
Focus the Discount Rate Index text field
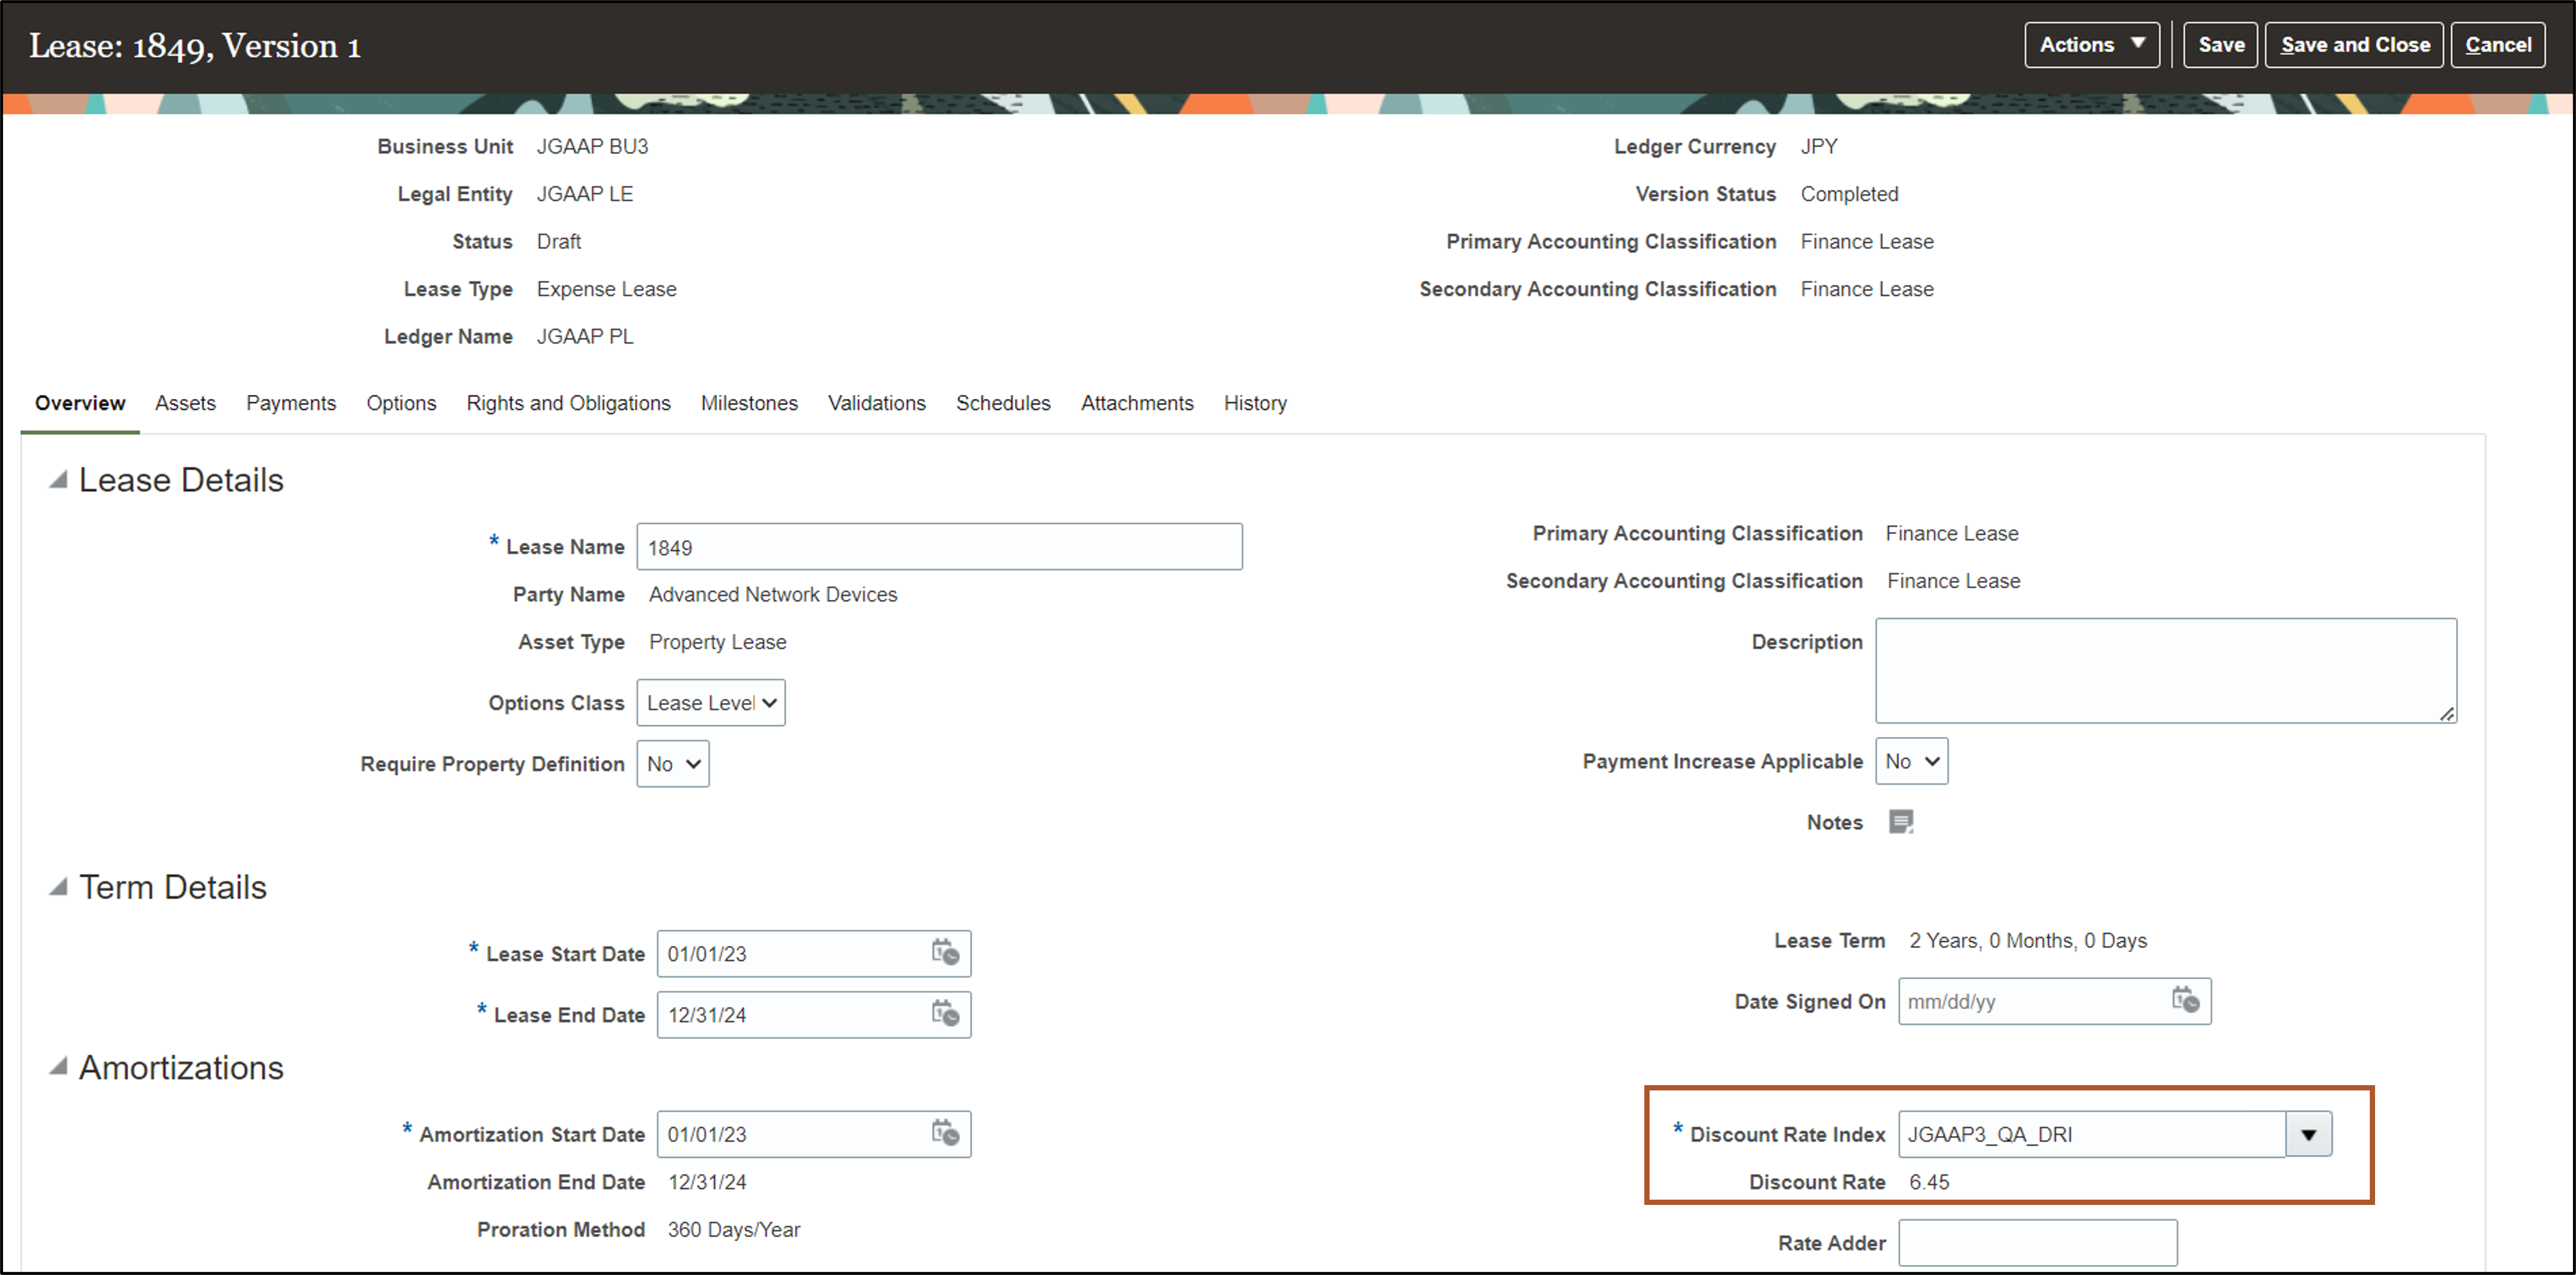2091,1134
